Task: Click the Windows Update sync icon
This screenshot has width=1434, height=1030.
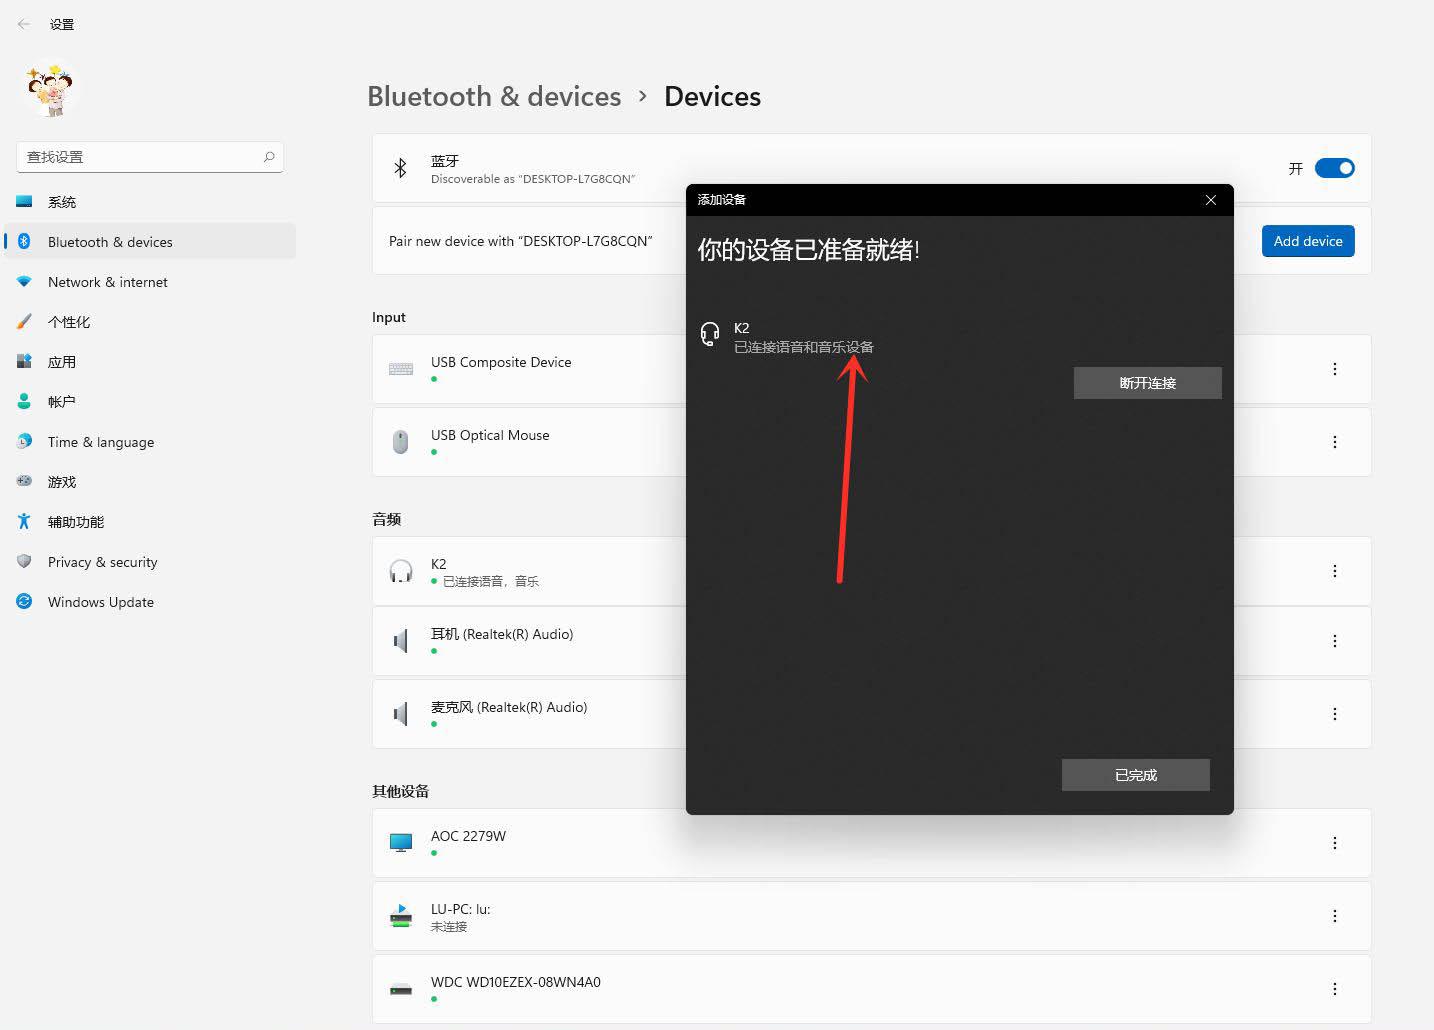Action: point(24,601)
